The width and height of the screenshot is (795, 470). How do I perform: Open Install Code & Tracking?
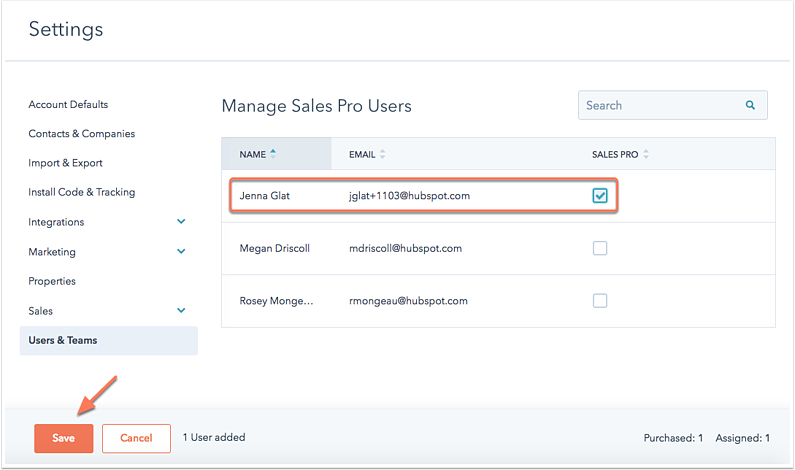point(82,192)
